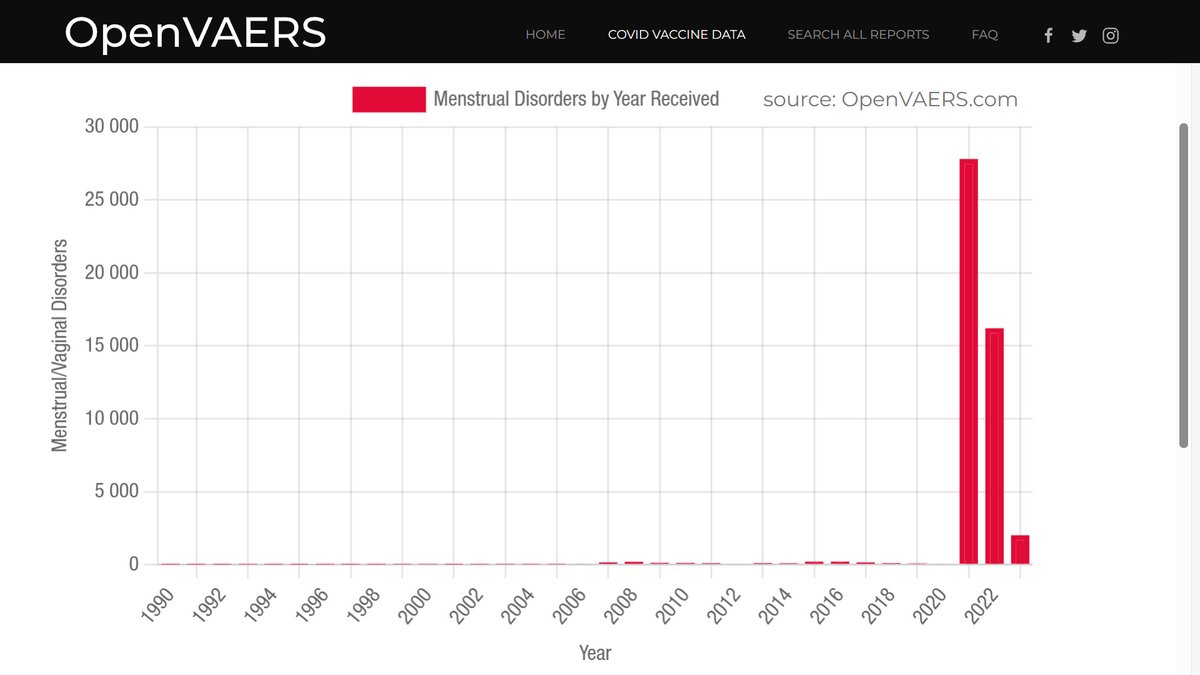Image resolution: width=1200 pixels, height=675 pixels.
Task: Open the COVID VACCINE DATA menu
Action: coord(677,35)
